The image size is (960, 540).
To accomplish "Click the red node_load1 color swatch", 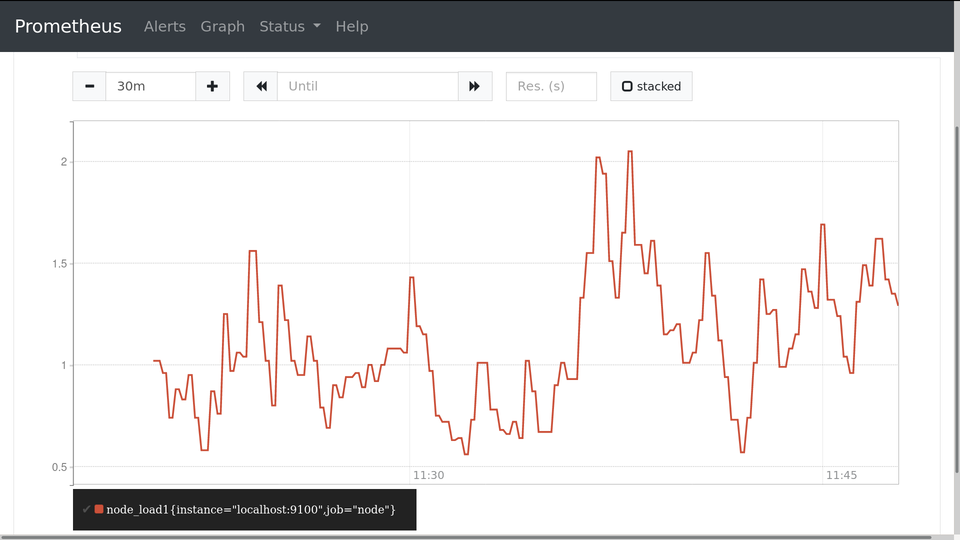I will pyautogui.click(x=99, y=510).
